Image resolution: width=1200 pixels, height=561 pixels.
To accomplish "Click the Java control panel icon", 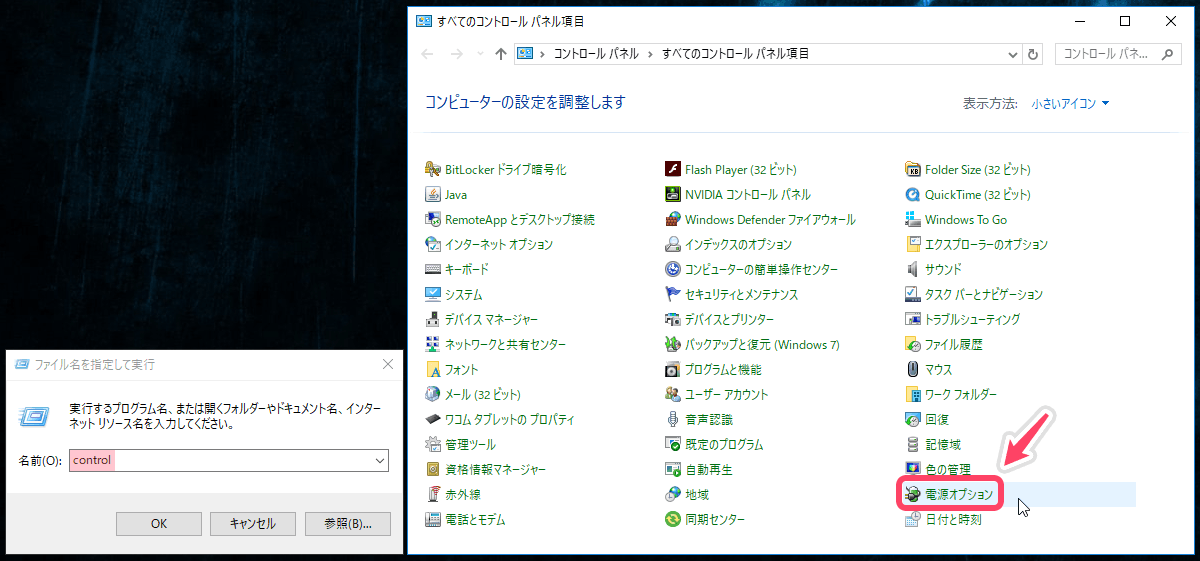I will (433, 195).
